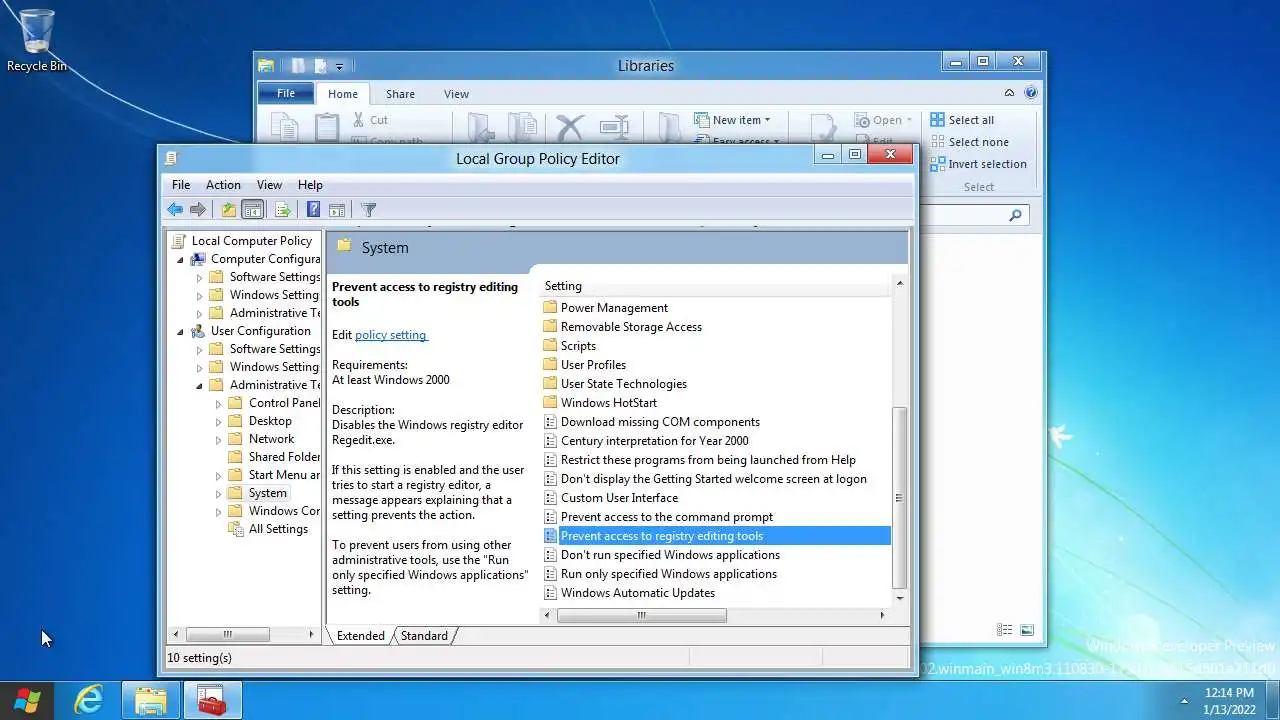Switch to the Standard tab
This screenshot has width=1280, height=720.
(424, 636)
